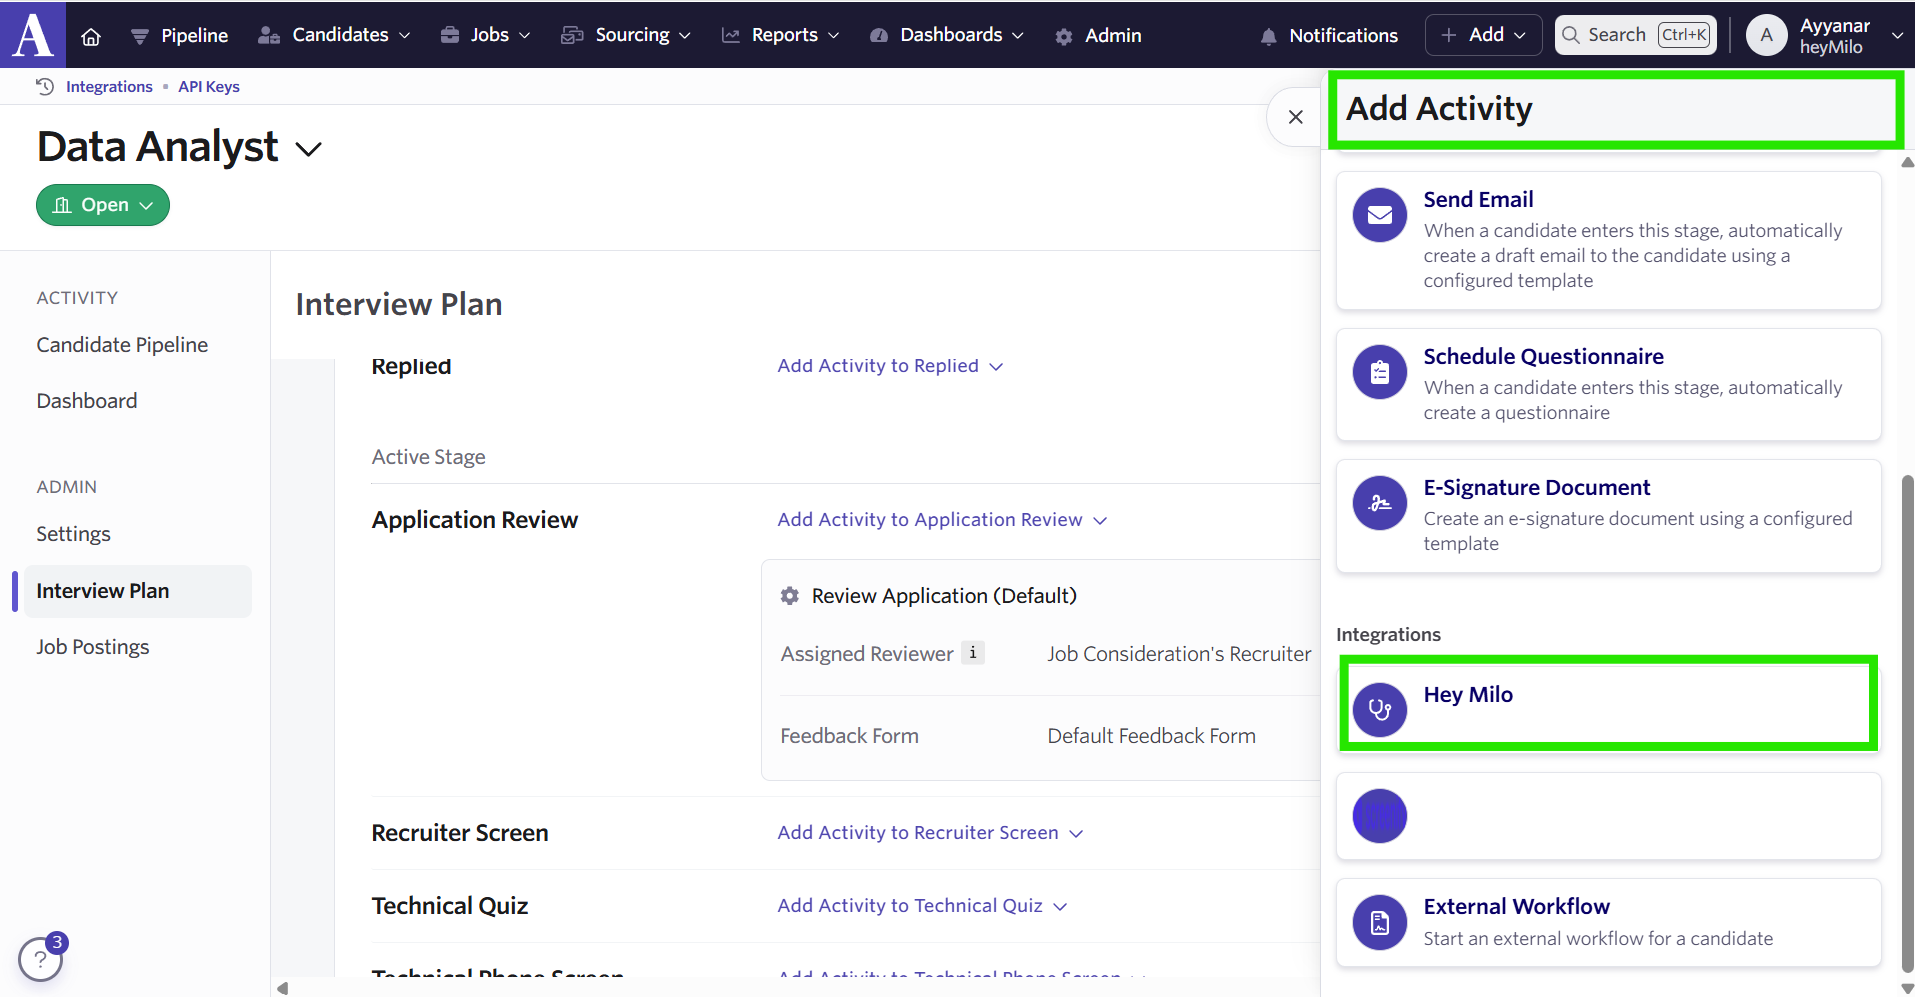Click the Search field in the header

pos(1633,35)
